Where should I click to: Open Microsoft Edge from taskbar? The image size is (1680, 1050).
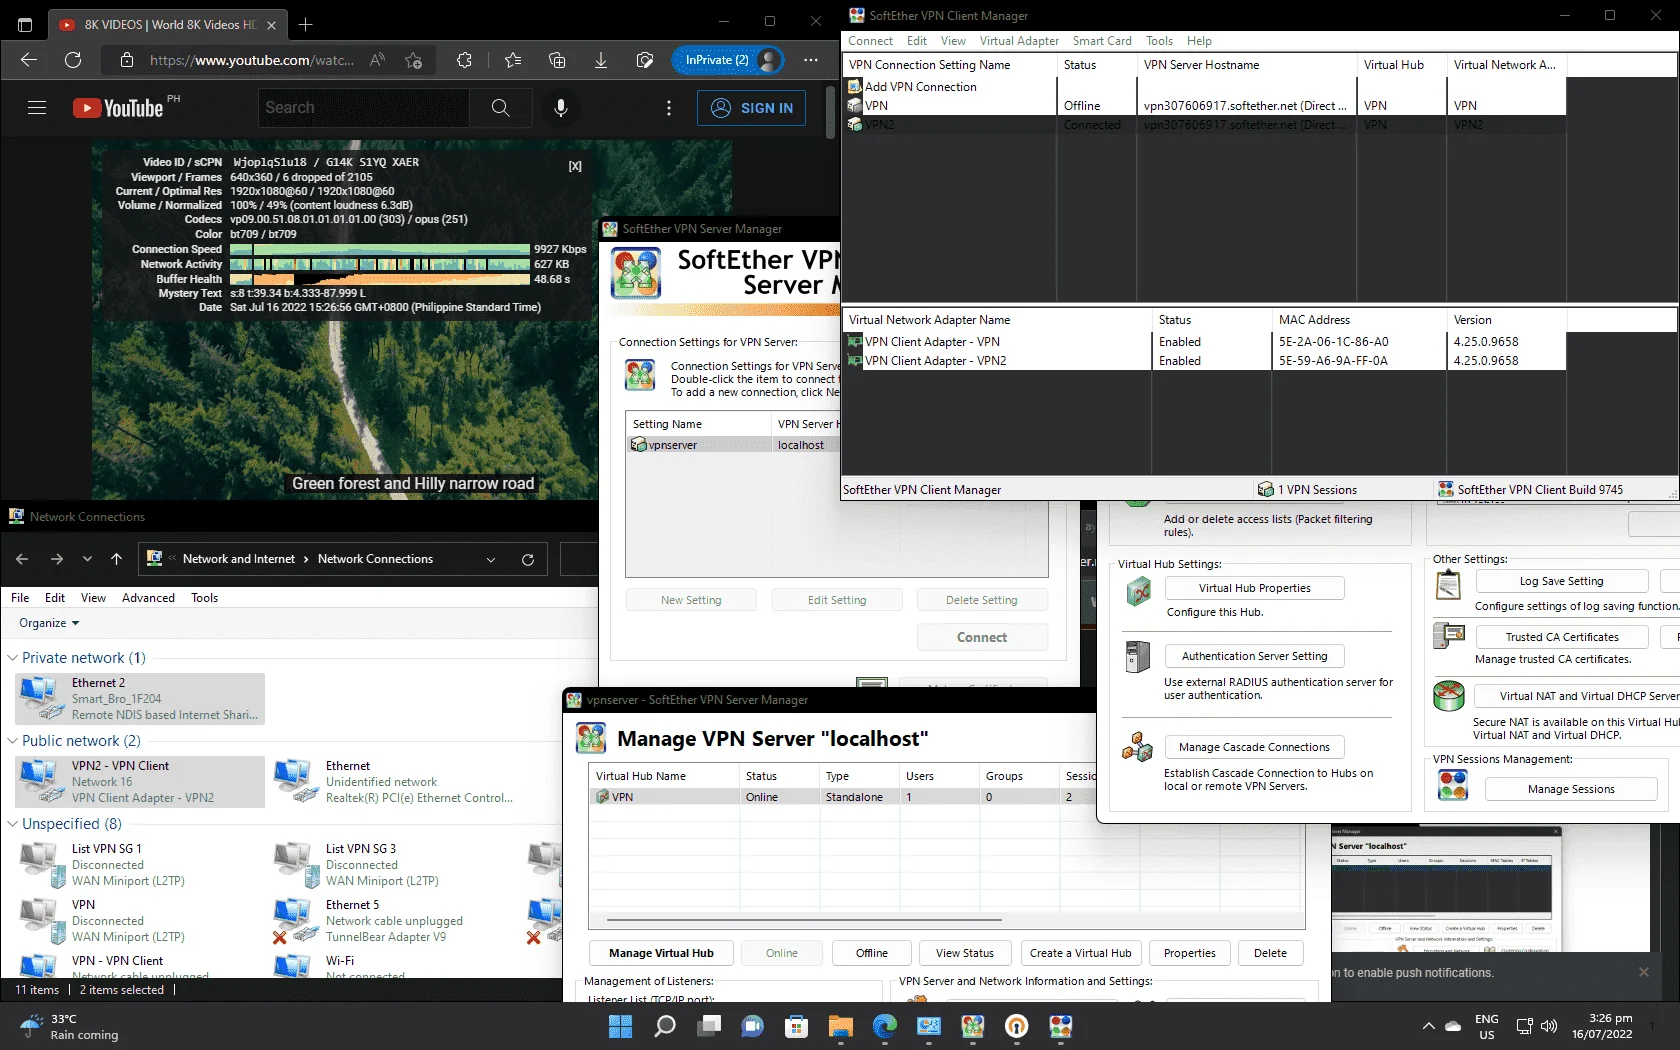(x=884, y=1026)
